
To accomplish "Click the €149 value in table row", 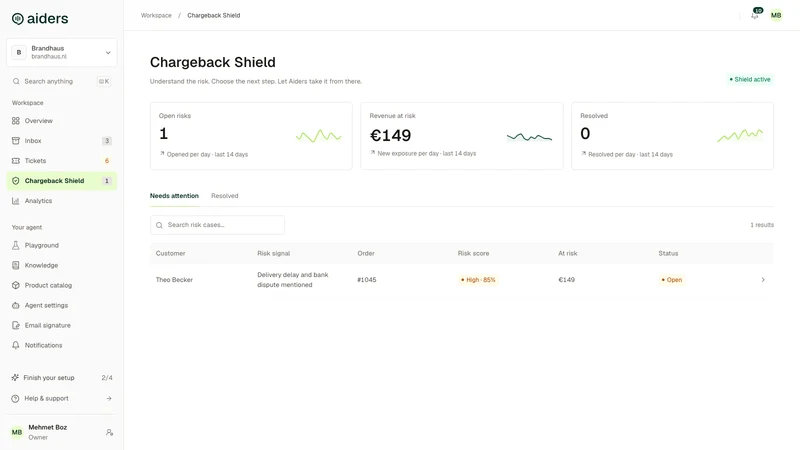I will (566, 280).
